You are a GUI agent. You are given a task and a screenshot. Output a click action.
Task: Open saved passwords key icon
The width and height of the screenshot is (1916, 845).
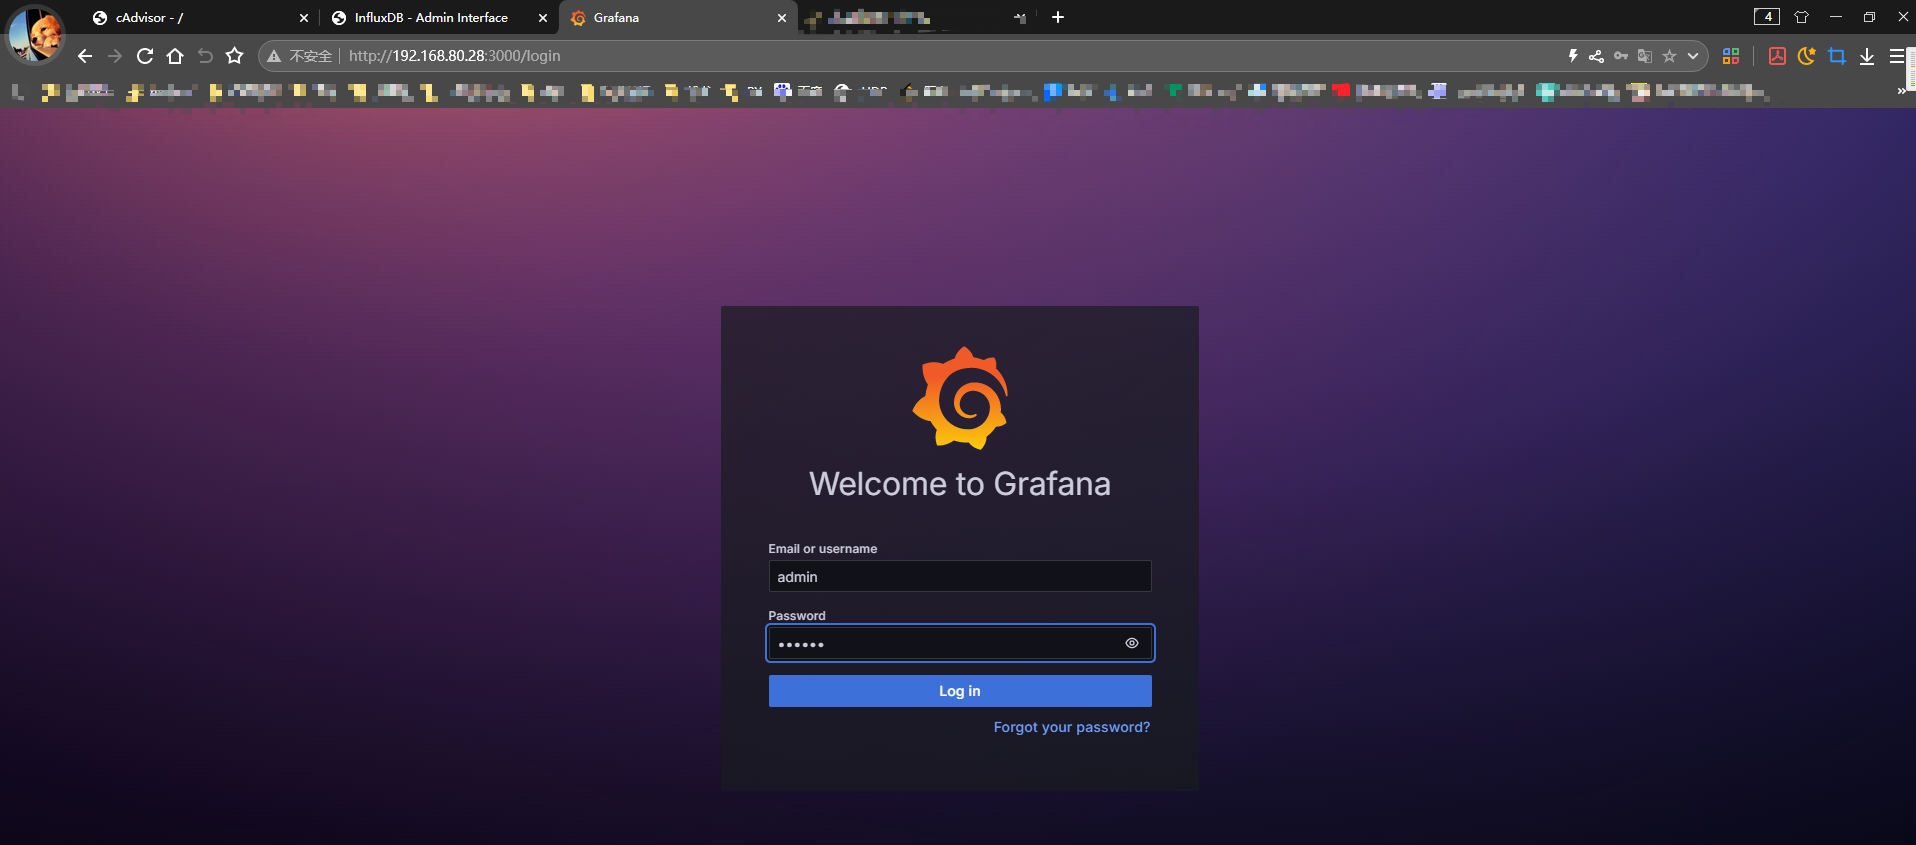[1621, 56]
